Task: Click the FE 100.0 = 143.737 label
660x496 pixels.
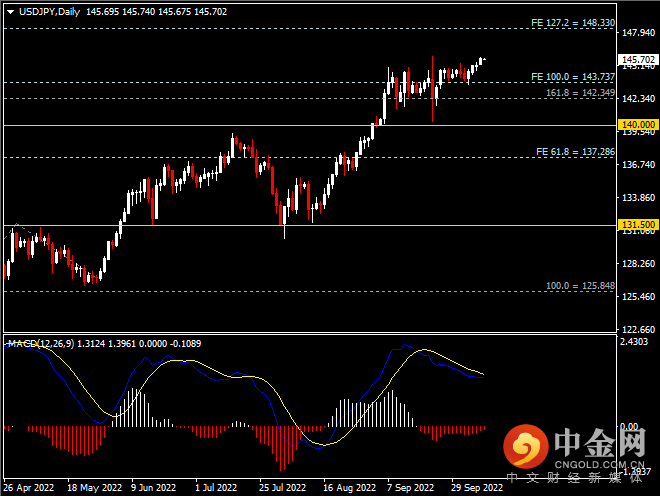Action: pyautogui.click(x=572, y=77)
